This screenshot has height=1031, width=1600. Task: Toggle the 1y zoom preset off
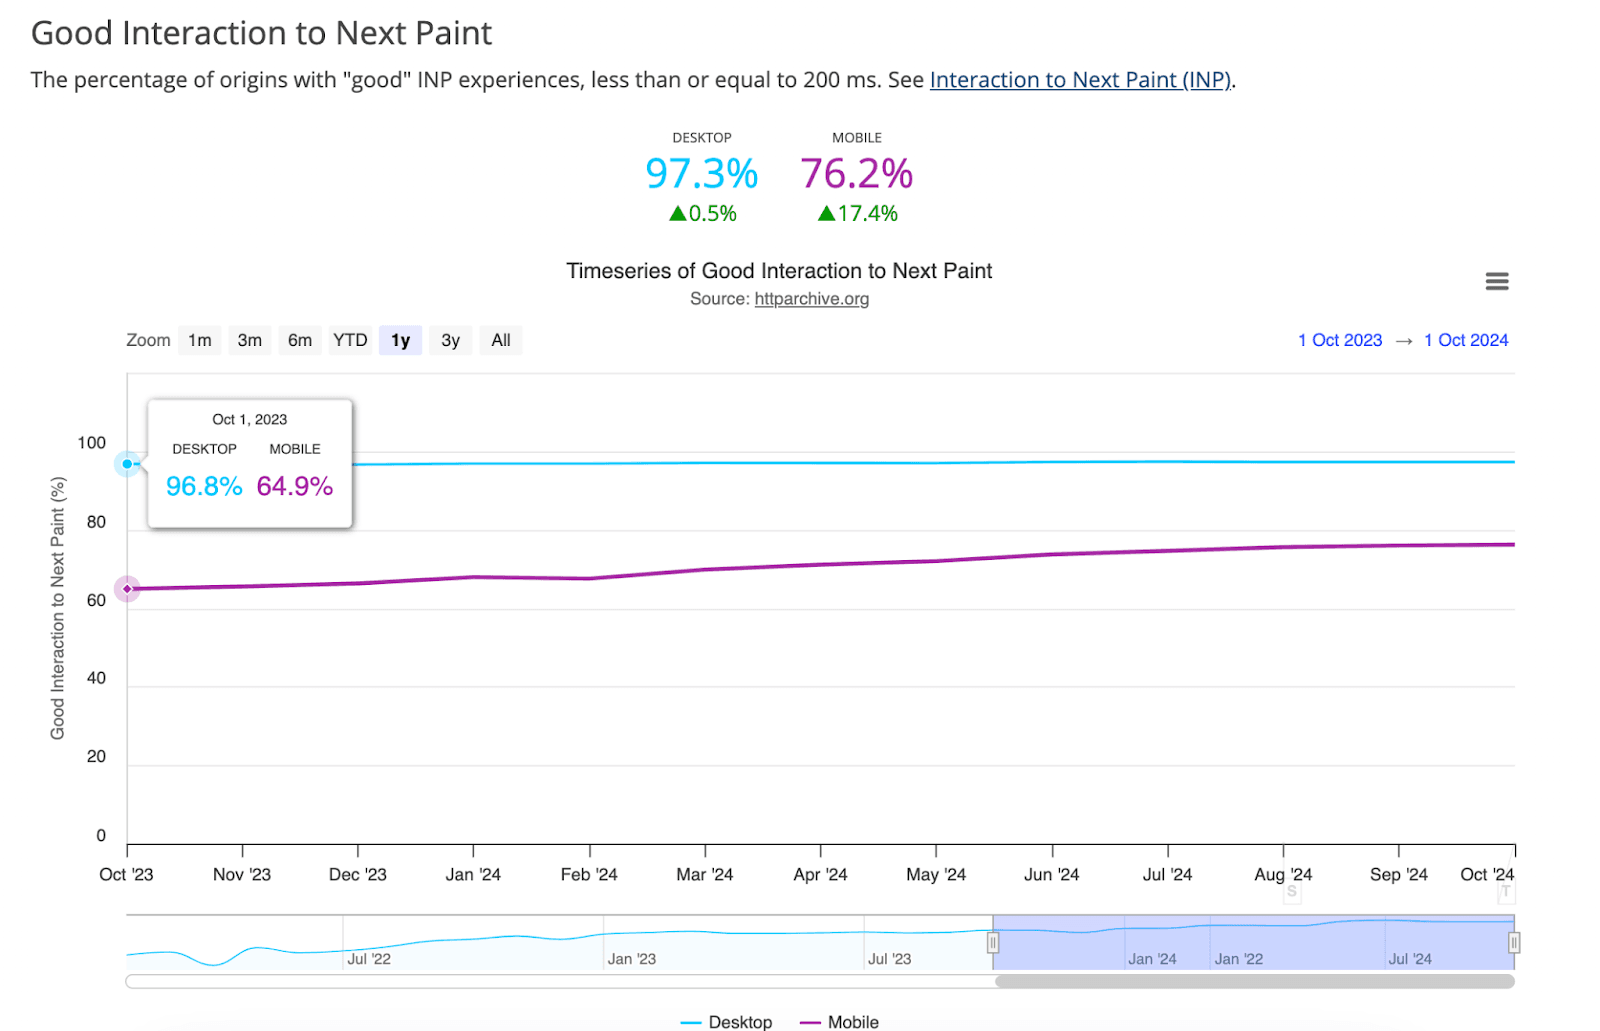[400, 340]
